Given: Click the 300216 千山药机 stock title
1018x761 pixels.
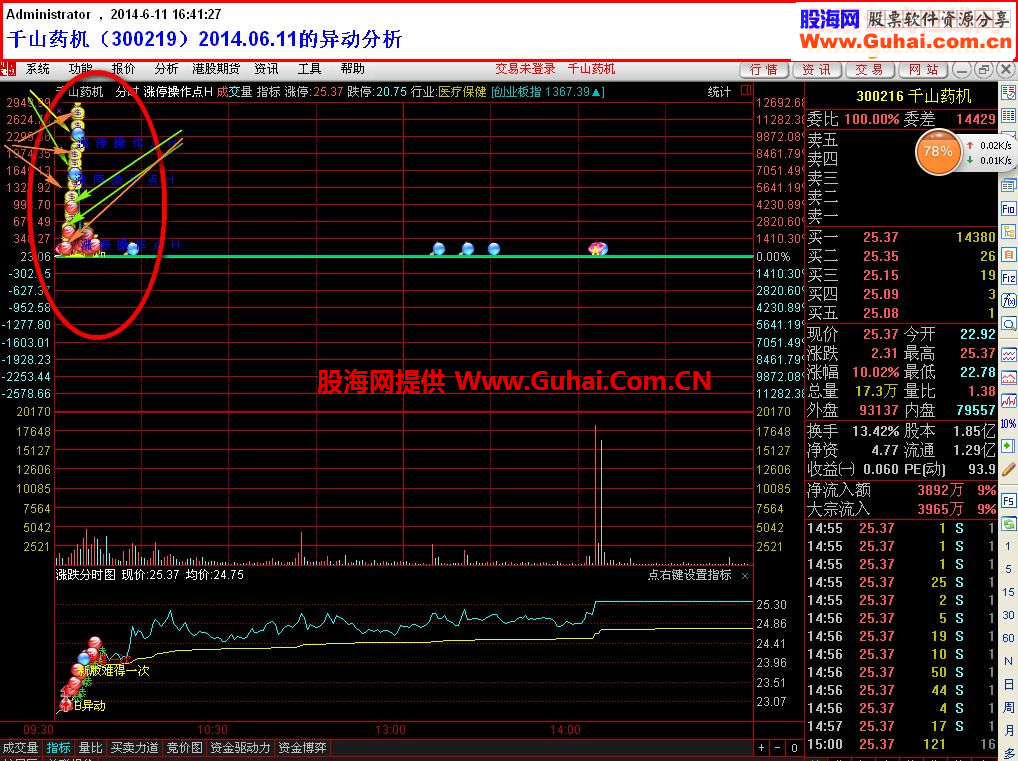Looking at the screenshot, I should [x=913, y=96].
